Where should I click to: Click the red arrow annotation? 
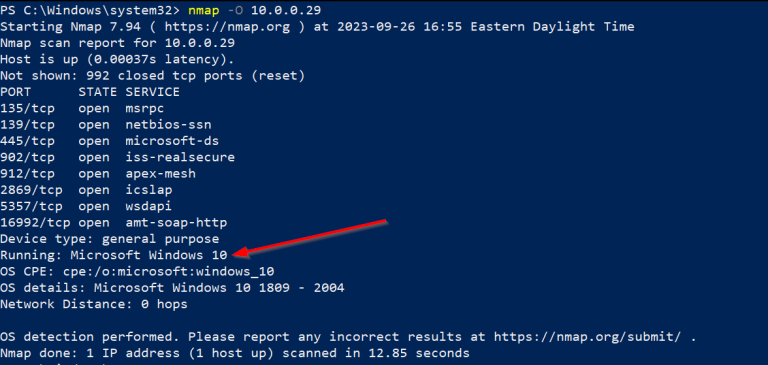tap(310, 238)
